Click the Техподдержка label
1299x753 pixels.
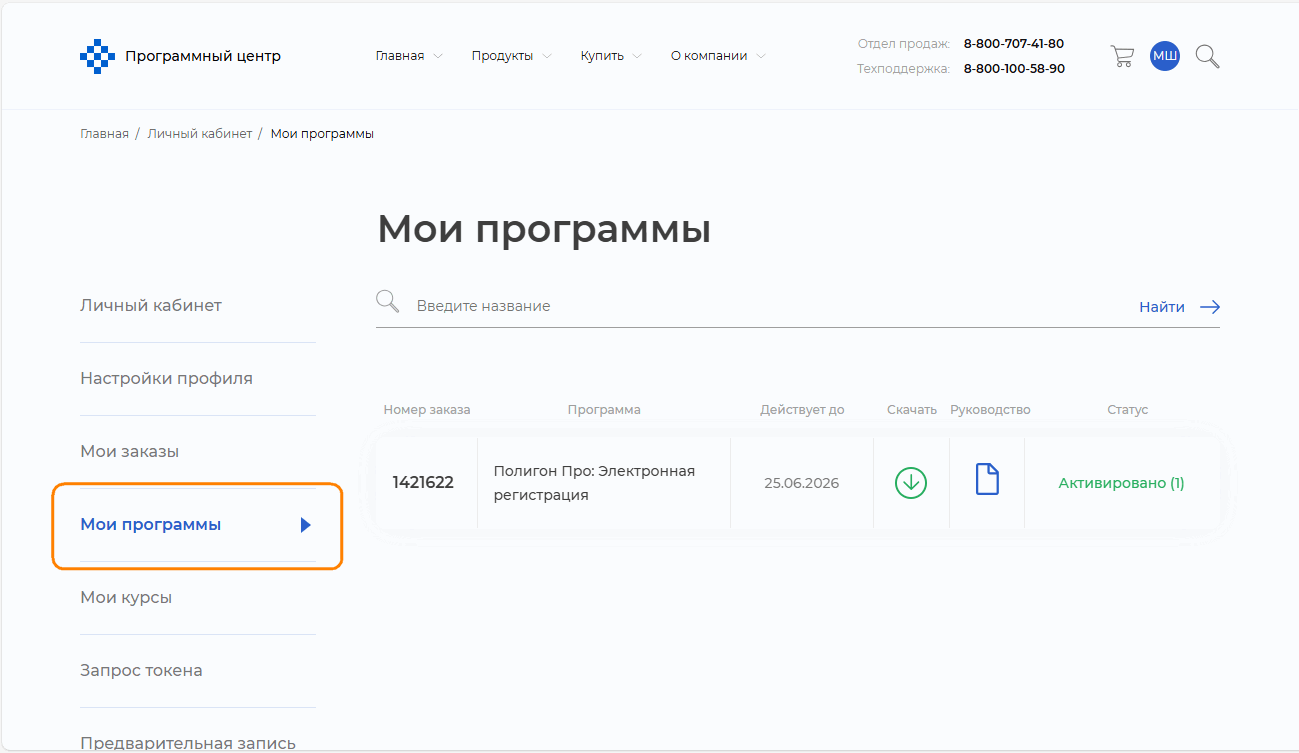tap(904, 69)
